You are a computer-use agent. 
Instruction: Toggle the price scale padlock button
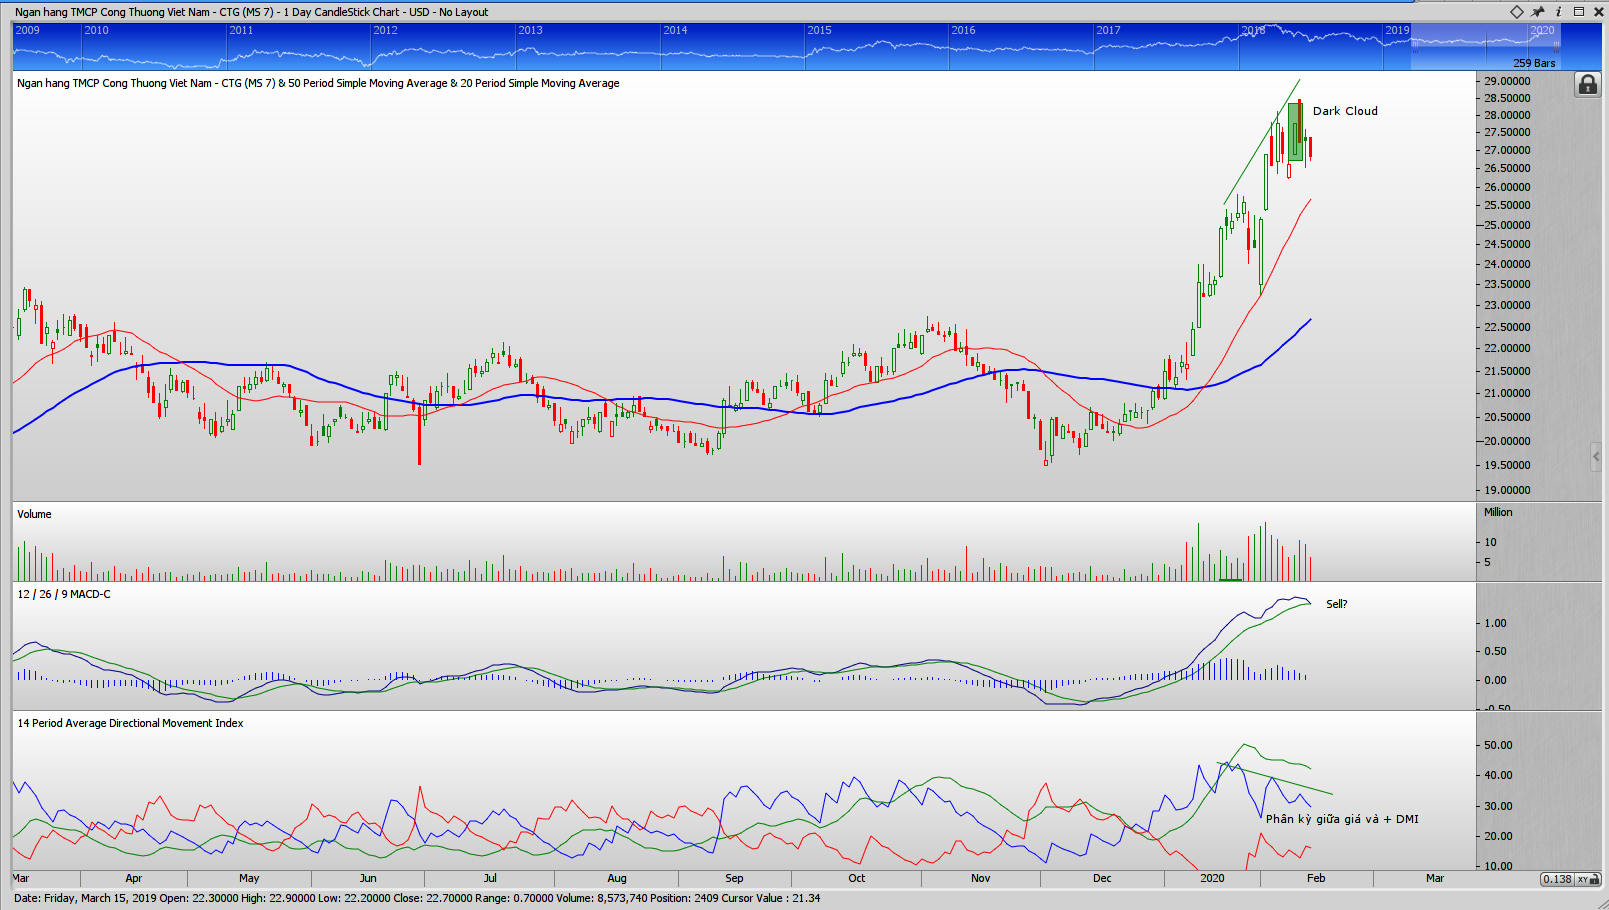click(1587, 85)
